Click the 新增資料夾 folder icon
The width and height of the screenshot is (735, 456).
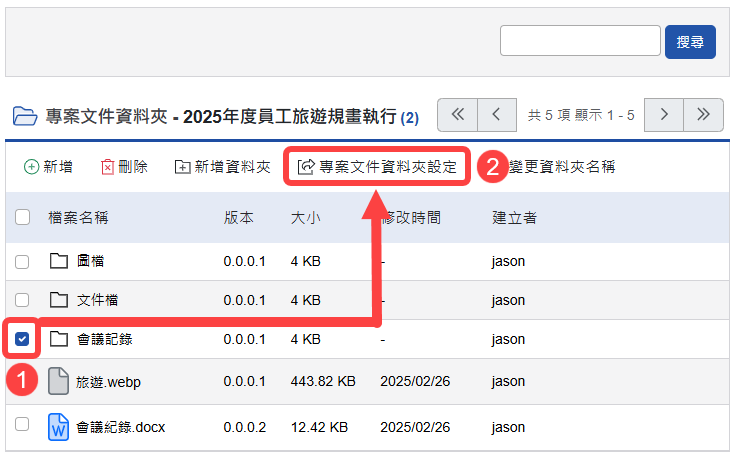coord(182,167)
